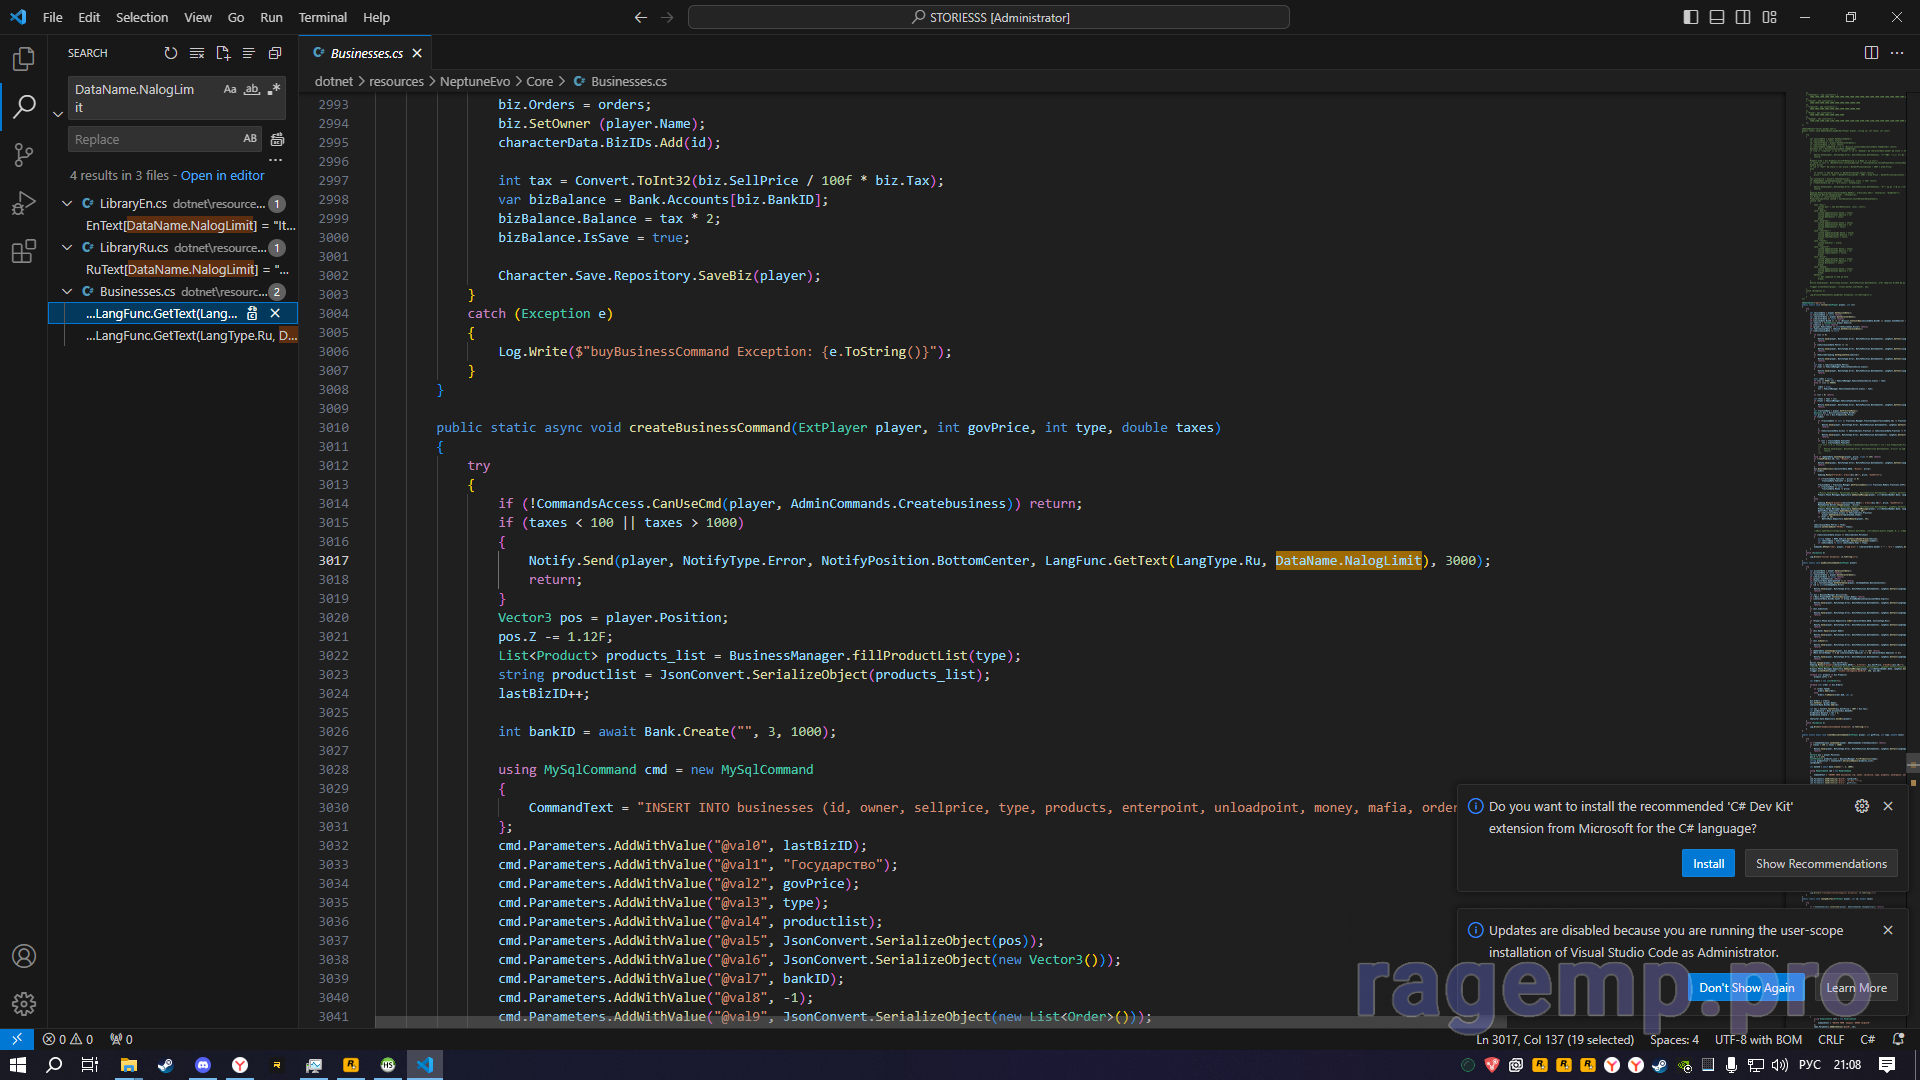Image resolution: width=1920 pixels, height=1080 pixels.
Task: Open Run and Debug view
Action: click(24, 203)
